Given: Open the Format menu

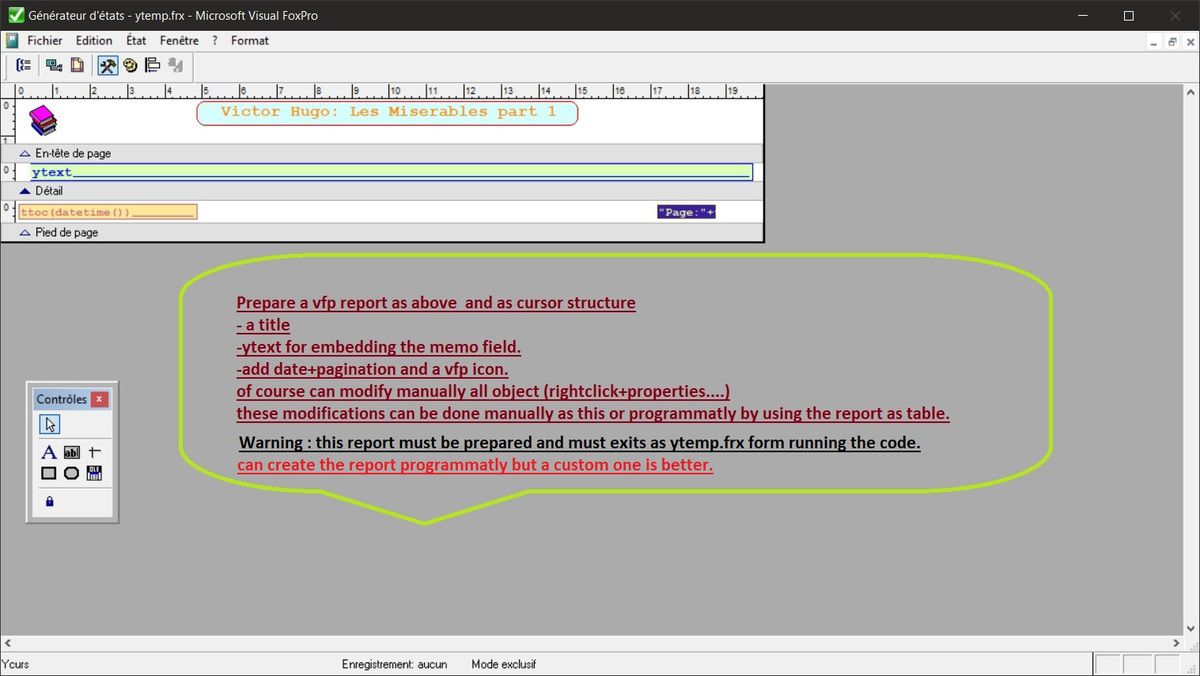Looking at the screenshot, I should (x=250, y=41).
